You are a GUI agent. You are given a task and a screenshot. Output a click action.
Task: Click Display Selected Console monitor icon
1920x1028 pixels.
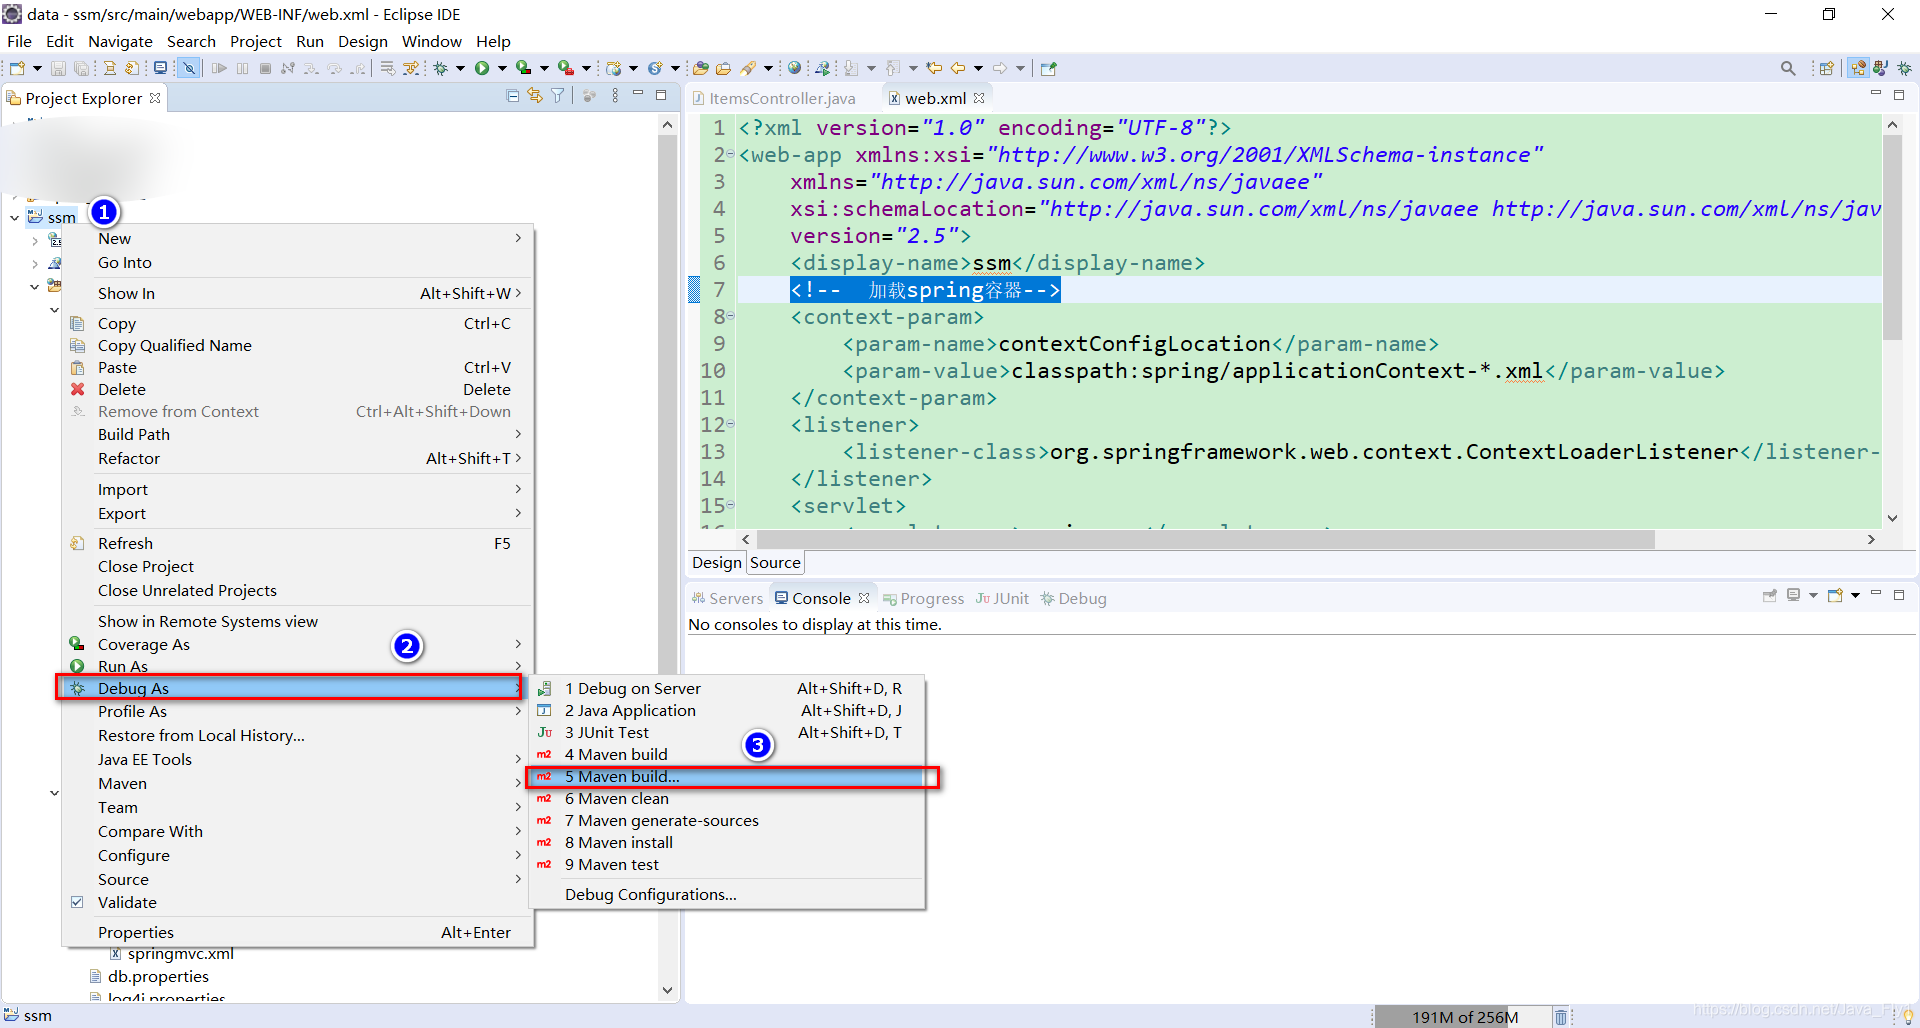tap(1793, 595)
